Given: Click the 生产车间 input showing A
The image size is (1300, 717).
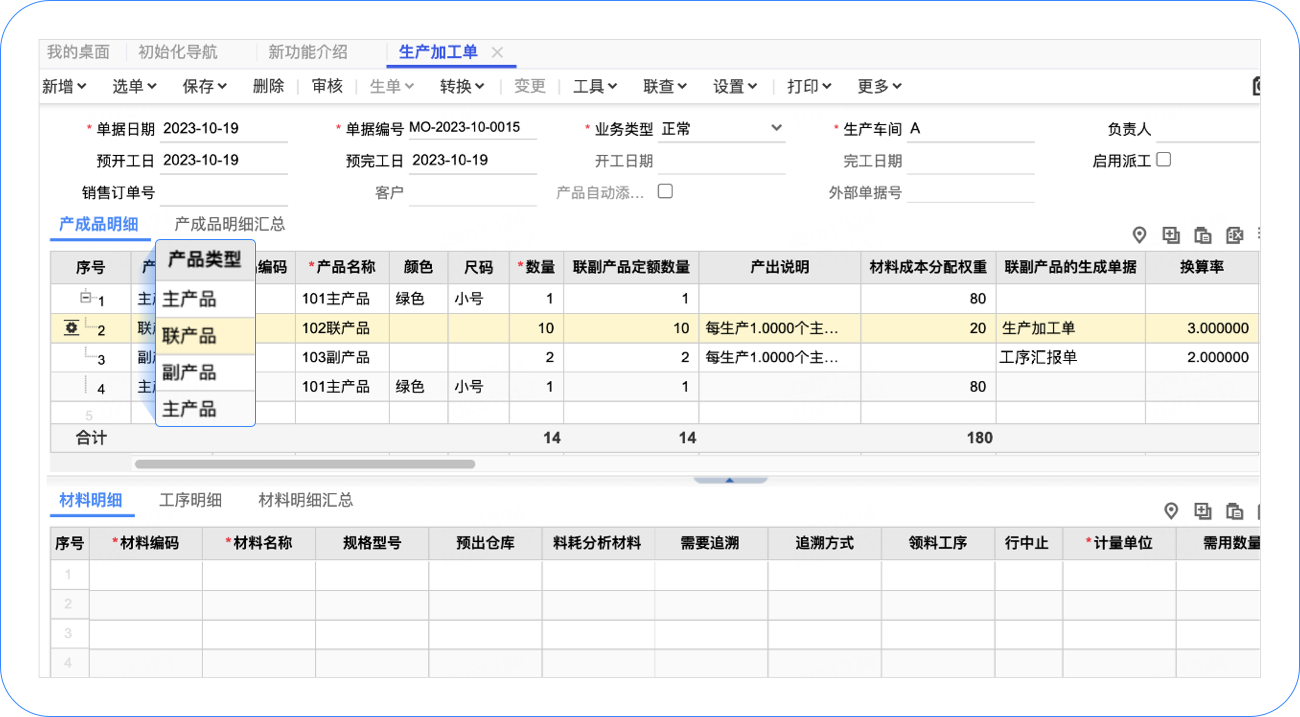Looking at the screenshot, I should tap(970, 129).
